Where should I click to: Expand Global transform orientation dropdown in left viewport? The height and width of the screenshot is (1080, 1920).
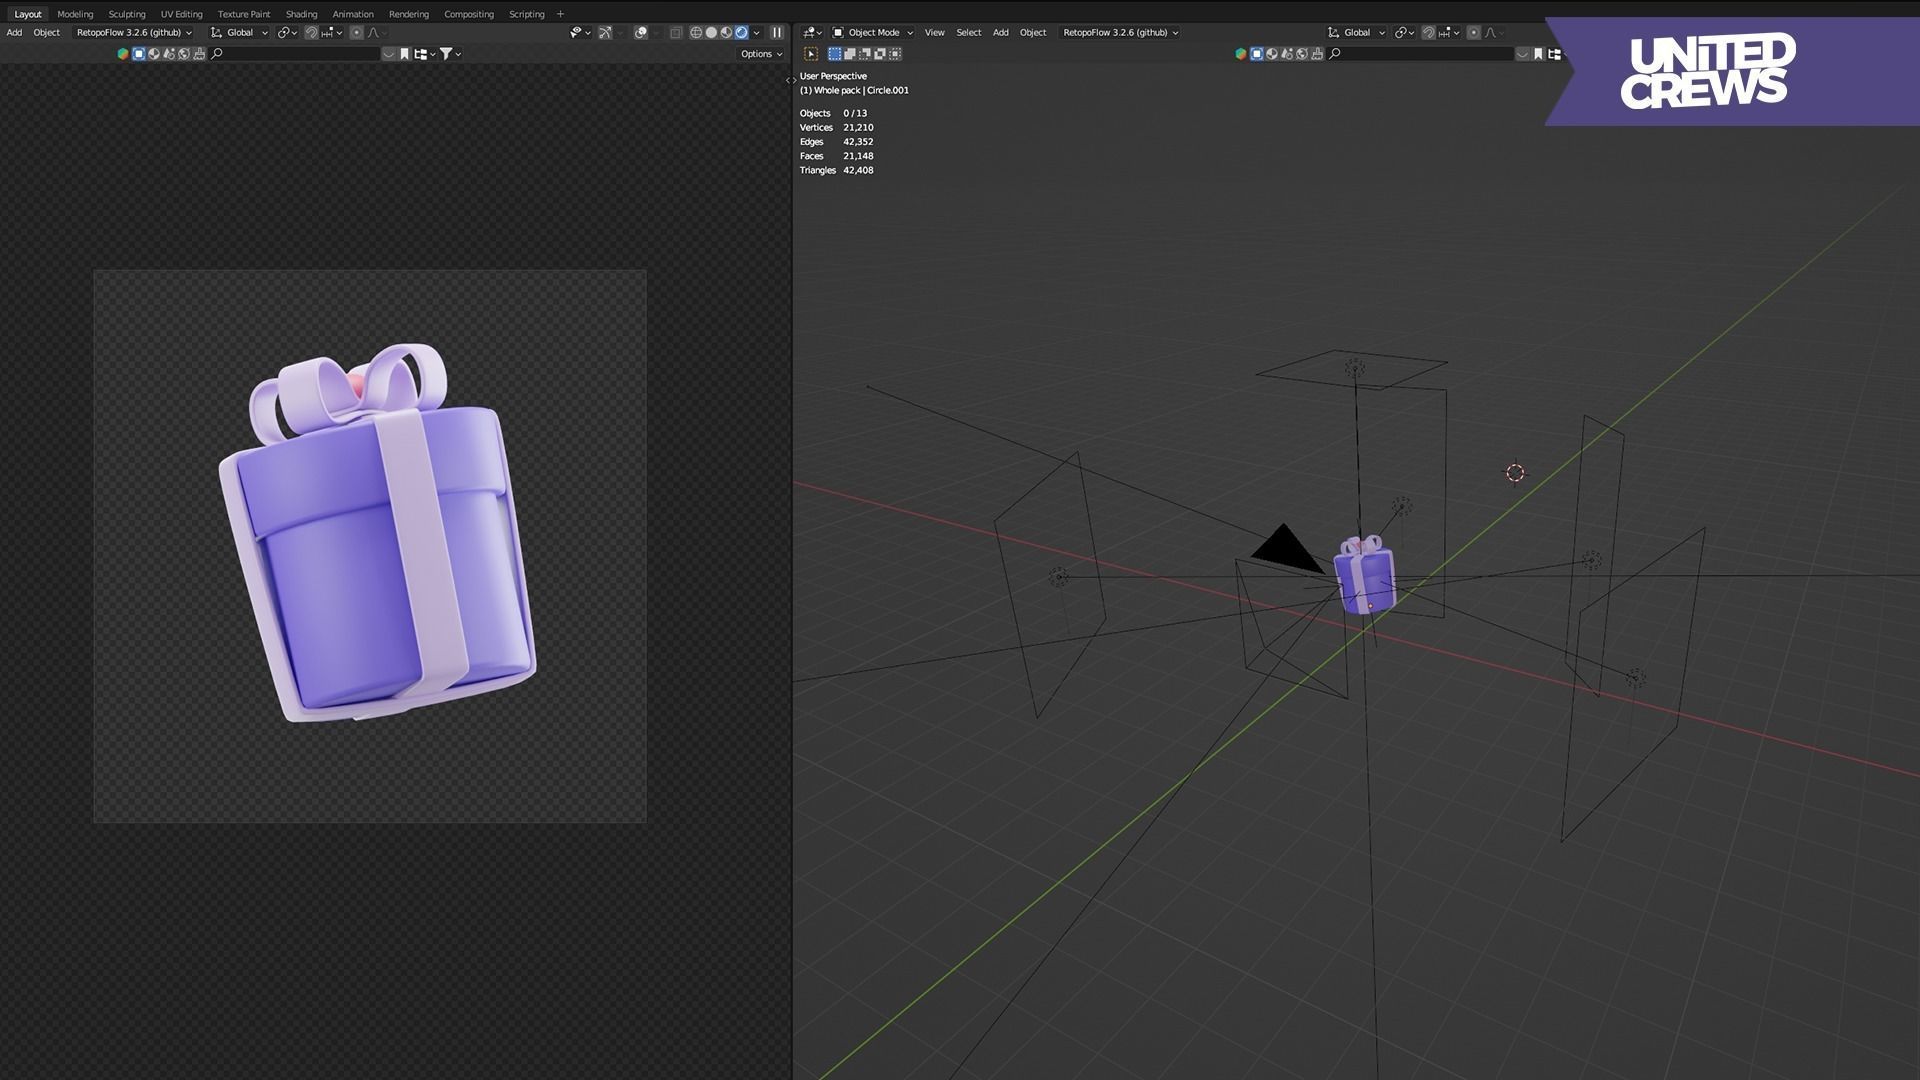(240, 32)
